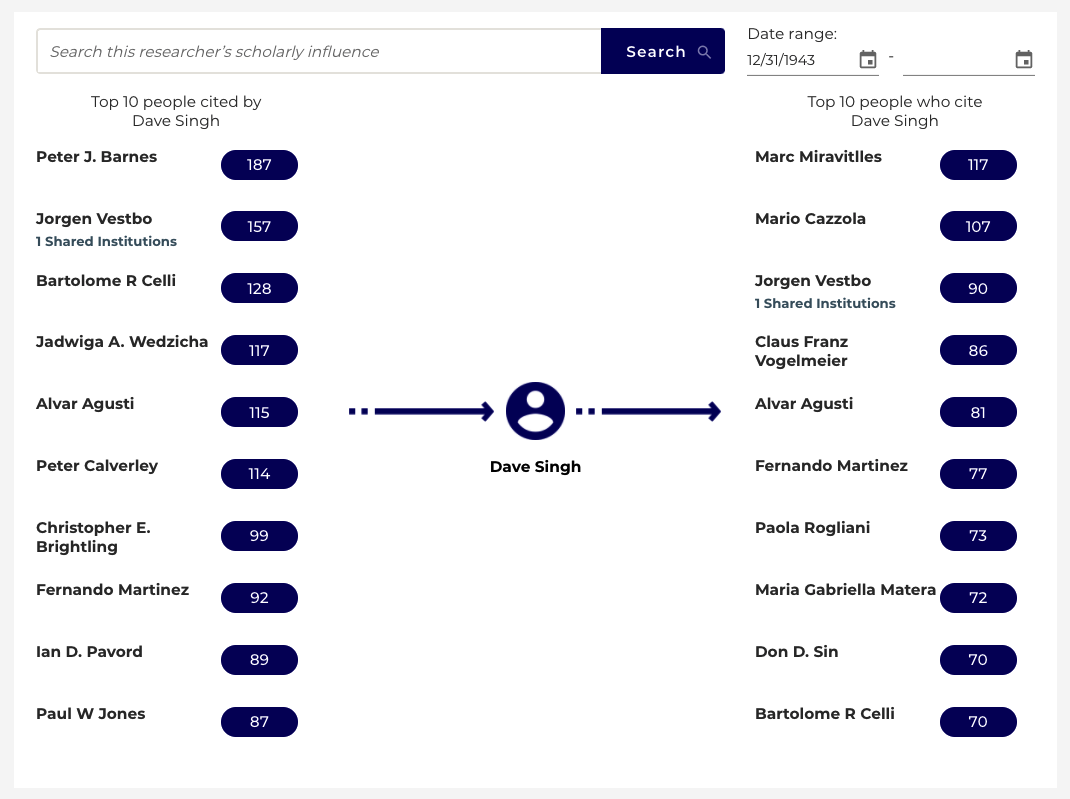Click the 70 badge beside Bartolome R Celli
This screenshot has width=1070, height=799.
pos(978,721)
